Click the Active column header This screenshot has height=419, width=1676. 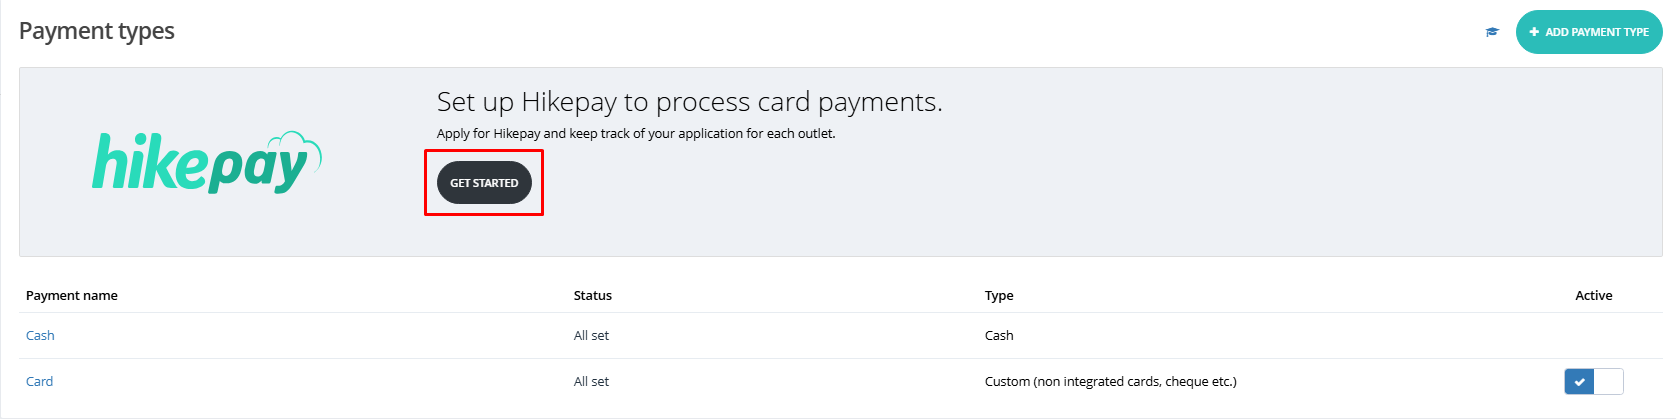1593,296
